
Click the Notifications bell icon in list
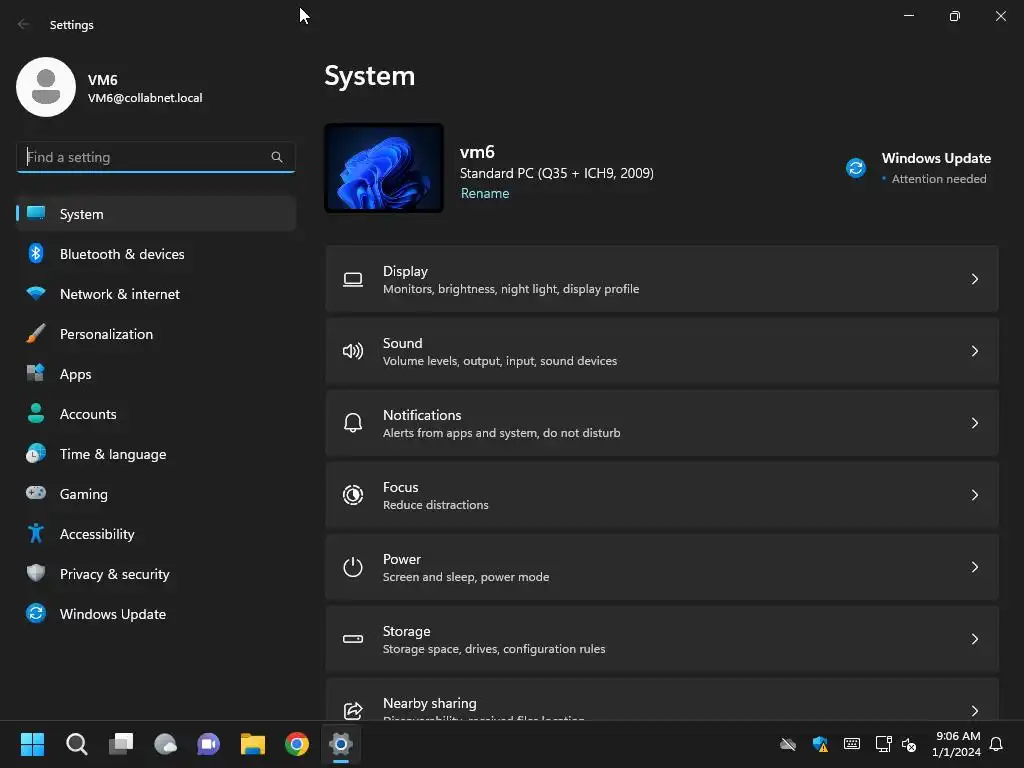click(x=353, y=423)
